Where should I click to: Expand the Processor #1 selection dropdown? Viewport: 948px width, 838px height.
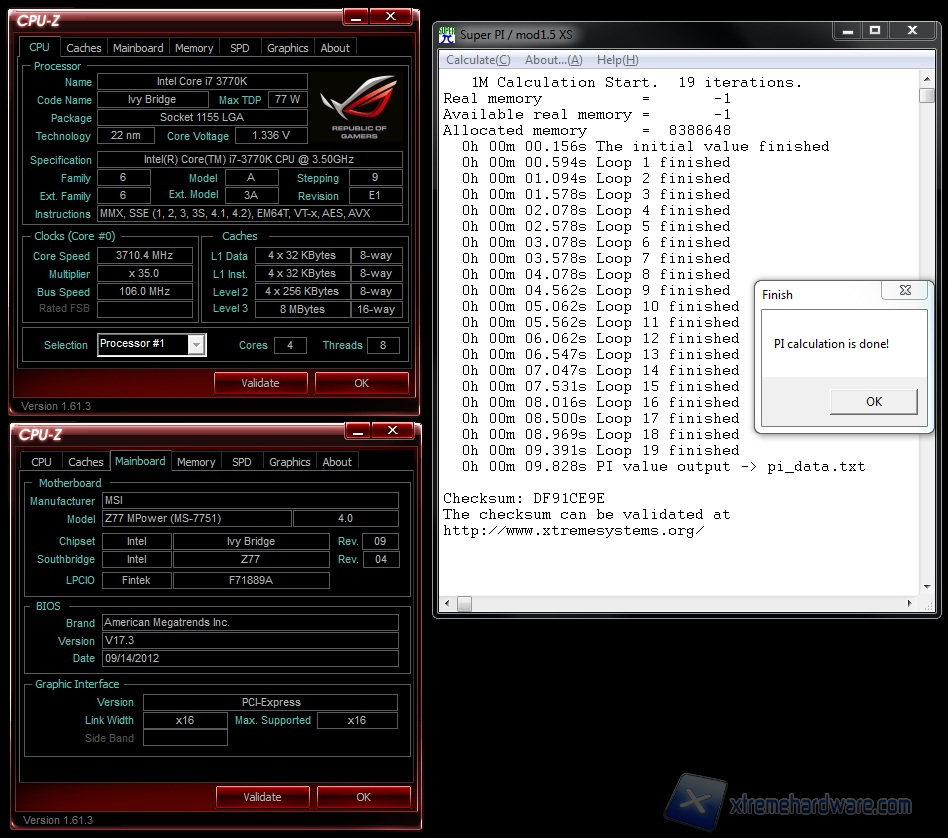(196, 345)
